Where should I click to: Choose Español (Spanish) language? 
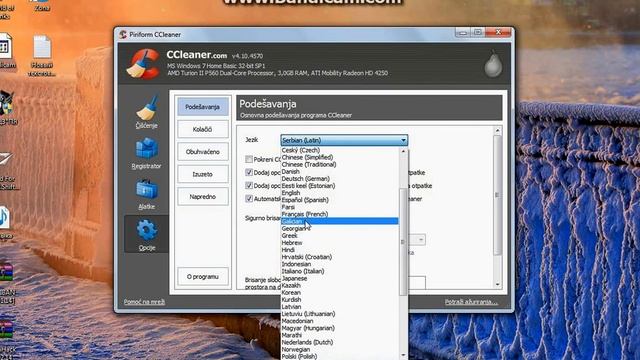tap(340, 200)
